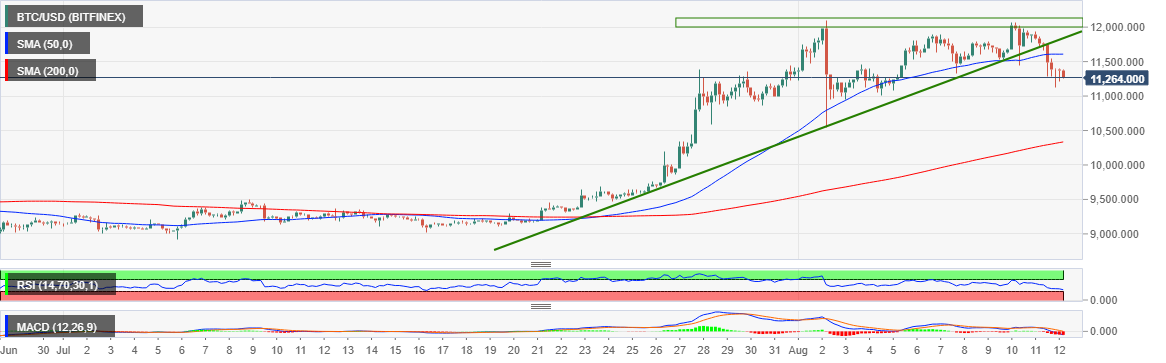Click the current price tag 11,264.000
Viewport: 1166px width, 363px height.
point(1116,78)
